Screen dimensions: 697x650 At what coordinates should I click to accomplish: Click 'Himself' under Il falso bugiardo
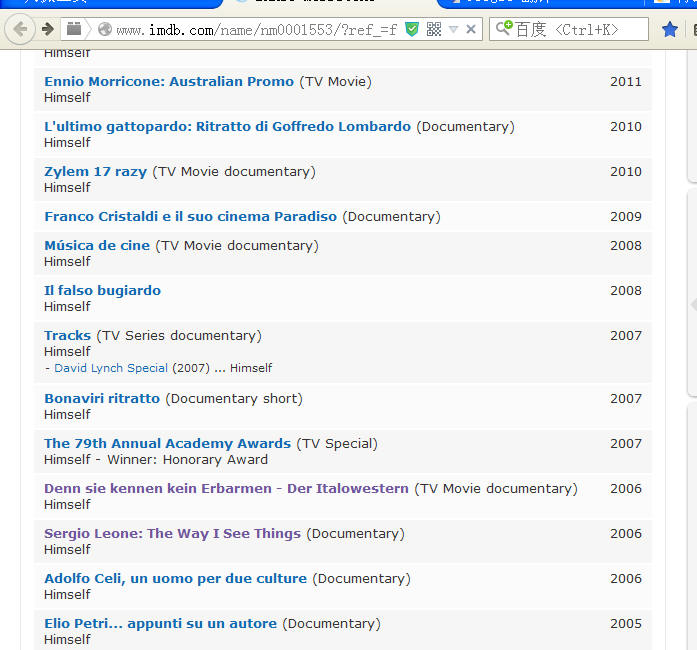[x=67, y=307]
